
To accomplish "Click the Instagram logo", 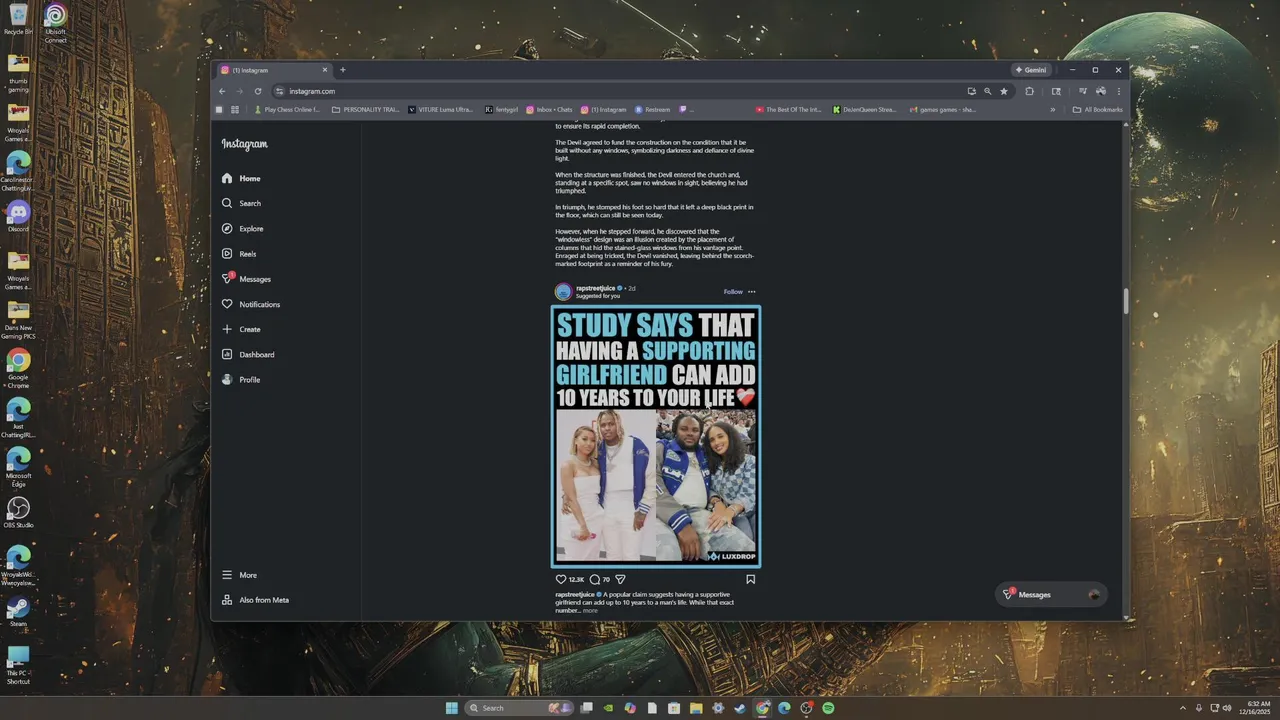I will coord(245,144).
